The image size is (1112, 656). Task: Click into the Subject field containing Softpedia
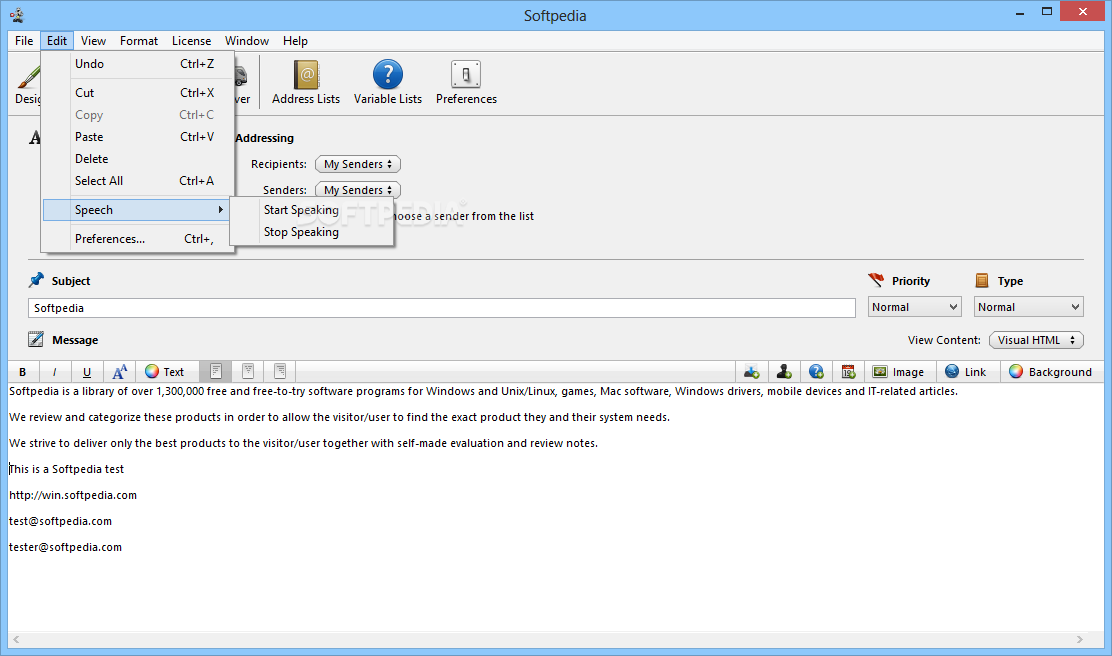pos(442,308)
